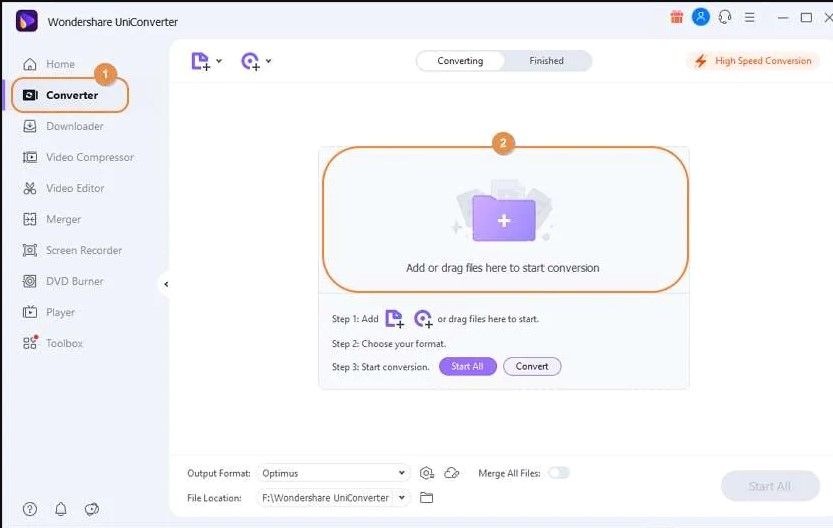Click the Screen Recorder icon
Image resolution: width=833 pixels, height=528 pixels.
30,250
